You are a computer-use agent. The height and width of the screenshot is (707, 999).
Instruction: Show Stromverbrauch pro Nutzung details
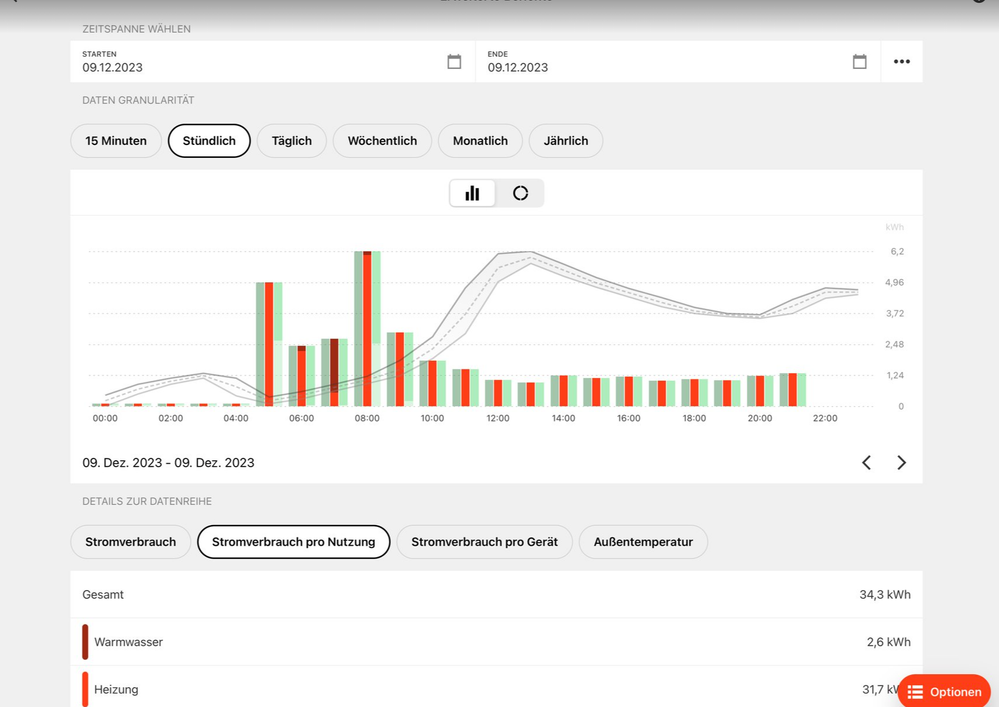[294, 542]
